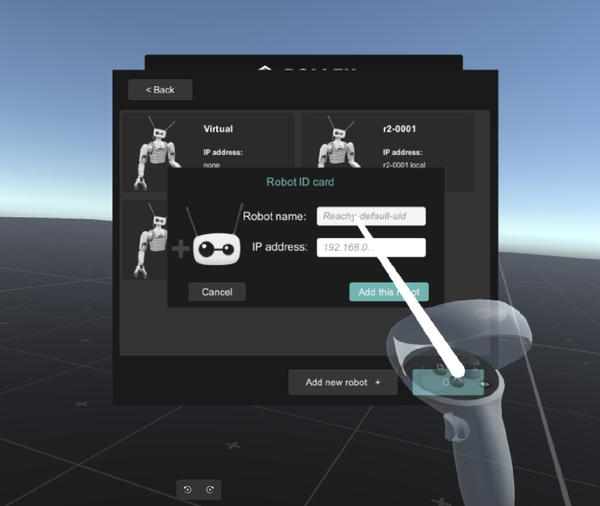Confirm with Add this robot button

(389, 292)
